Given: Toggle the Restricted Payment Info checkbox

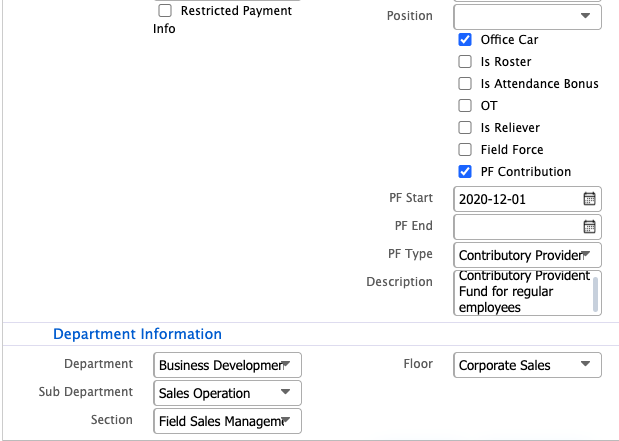Looking at the screenshot, I should pyautogui.click(x=165, y=11).
